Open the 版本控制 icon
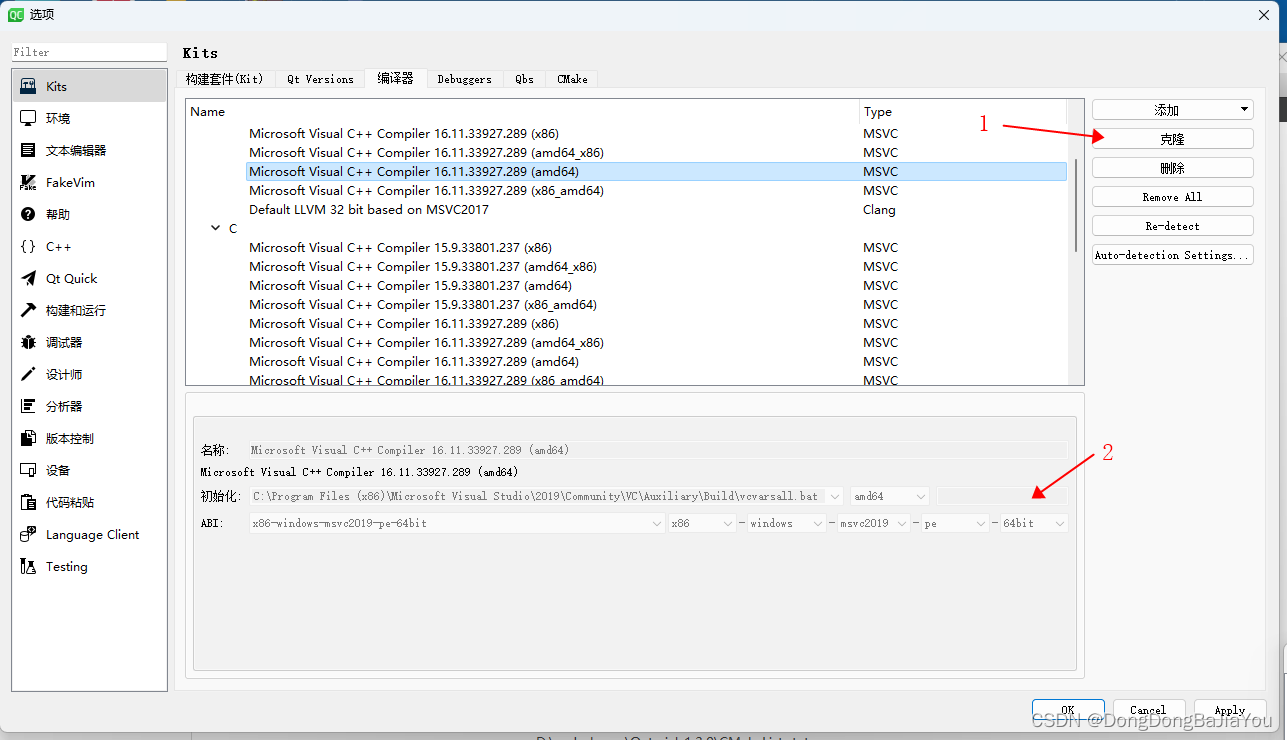 click(28, 439)
